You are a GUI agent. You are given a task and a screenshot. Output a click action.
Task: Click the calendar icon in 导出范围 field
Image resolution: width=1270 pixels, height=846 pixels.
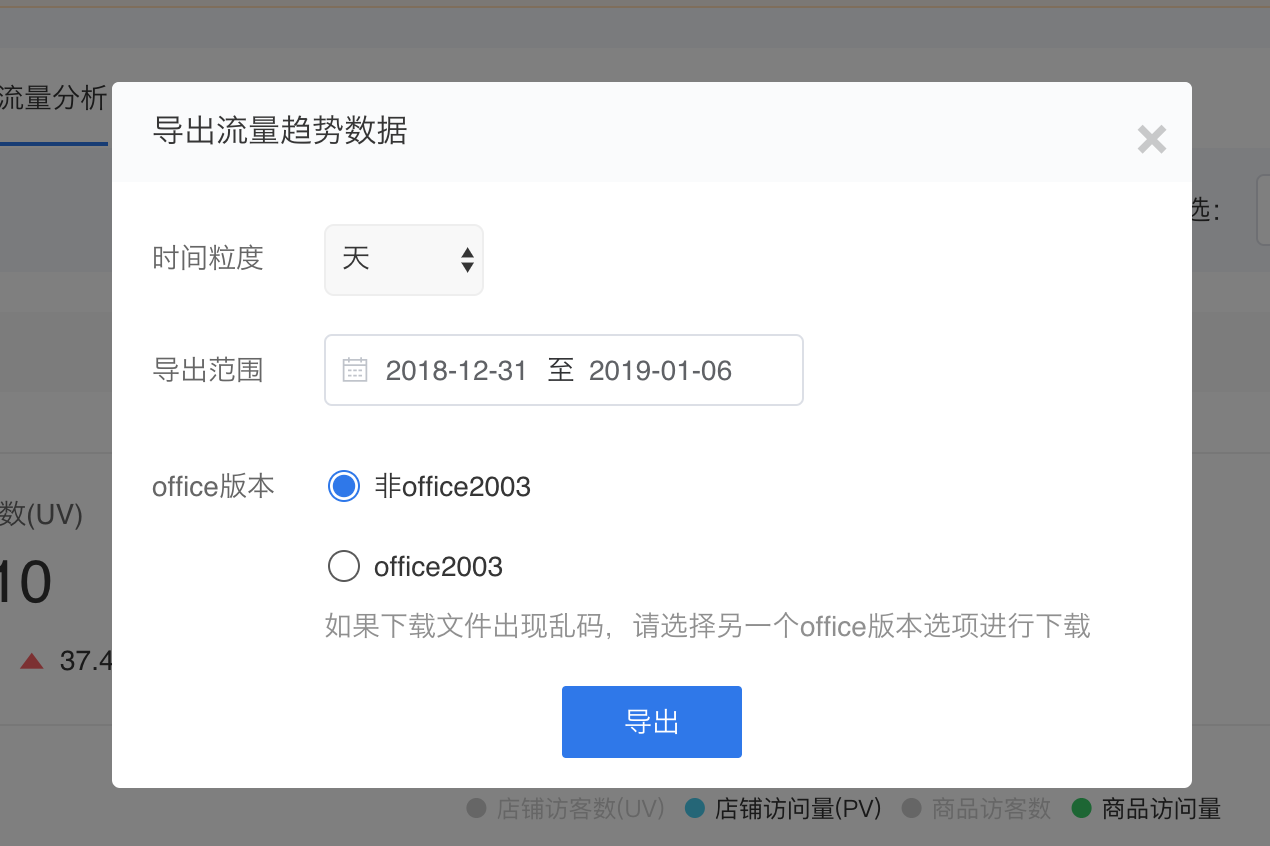[355, 370]
